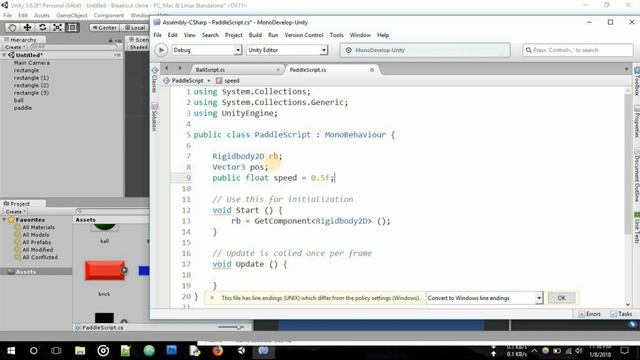Navigate forward with the right arrow in MonoDevelop

point(180,68)
